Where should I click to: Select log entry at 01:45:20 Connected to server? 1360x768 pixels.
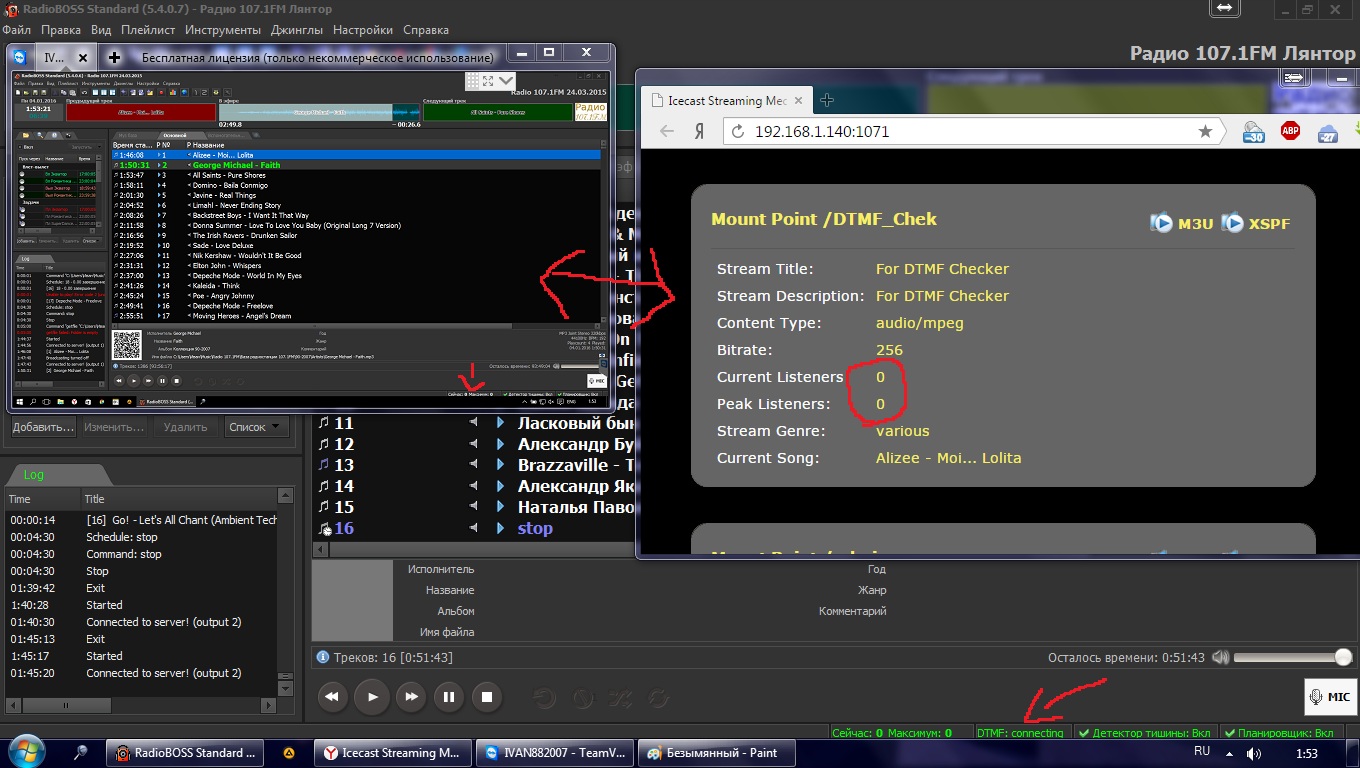tap(141, 673)
